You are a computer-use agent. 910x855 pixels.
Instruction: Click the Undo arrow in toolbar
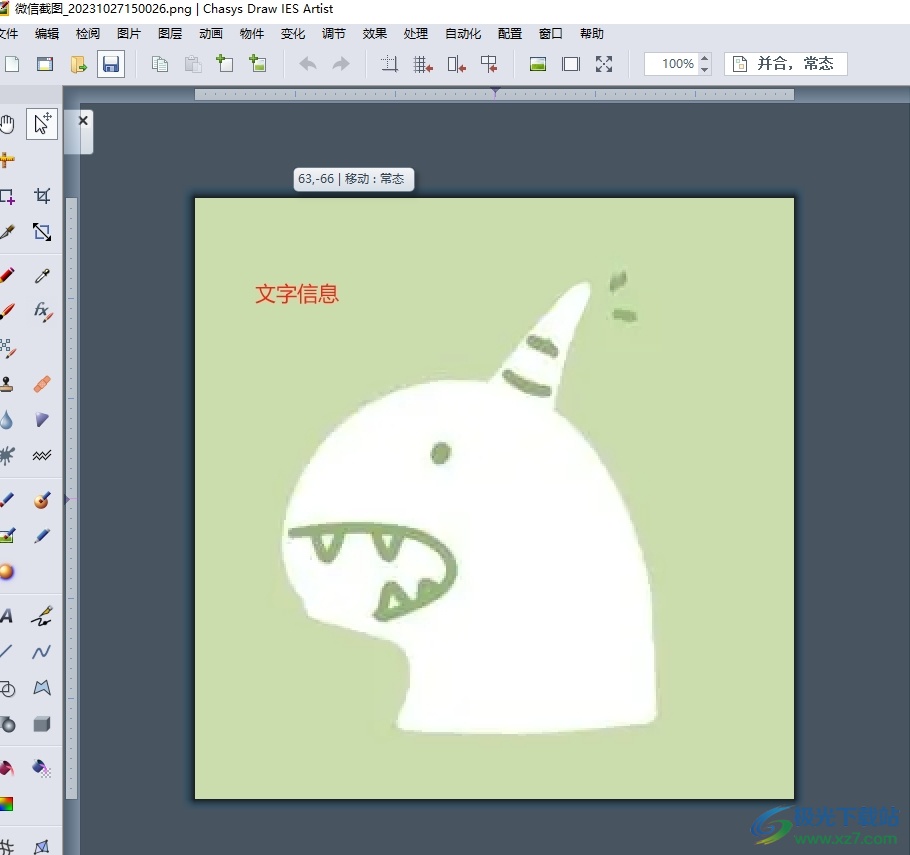308,64
